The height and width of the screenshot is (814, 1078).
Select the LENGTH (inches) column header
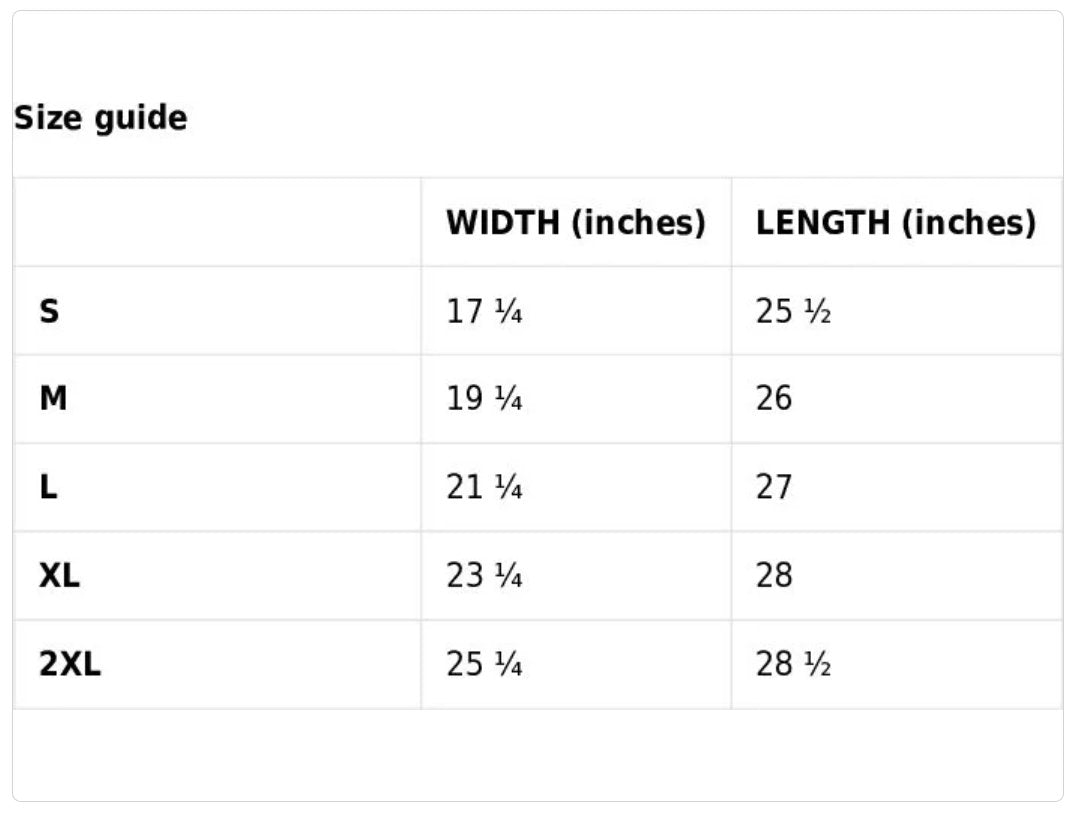point(895,222)
